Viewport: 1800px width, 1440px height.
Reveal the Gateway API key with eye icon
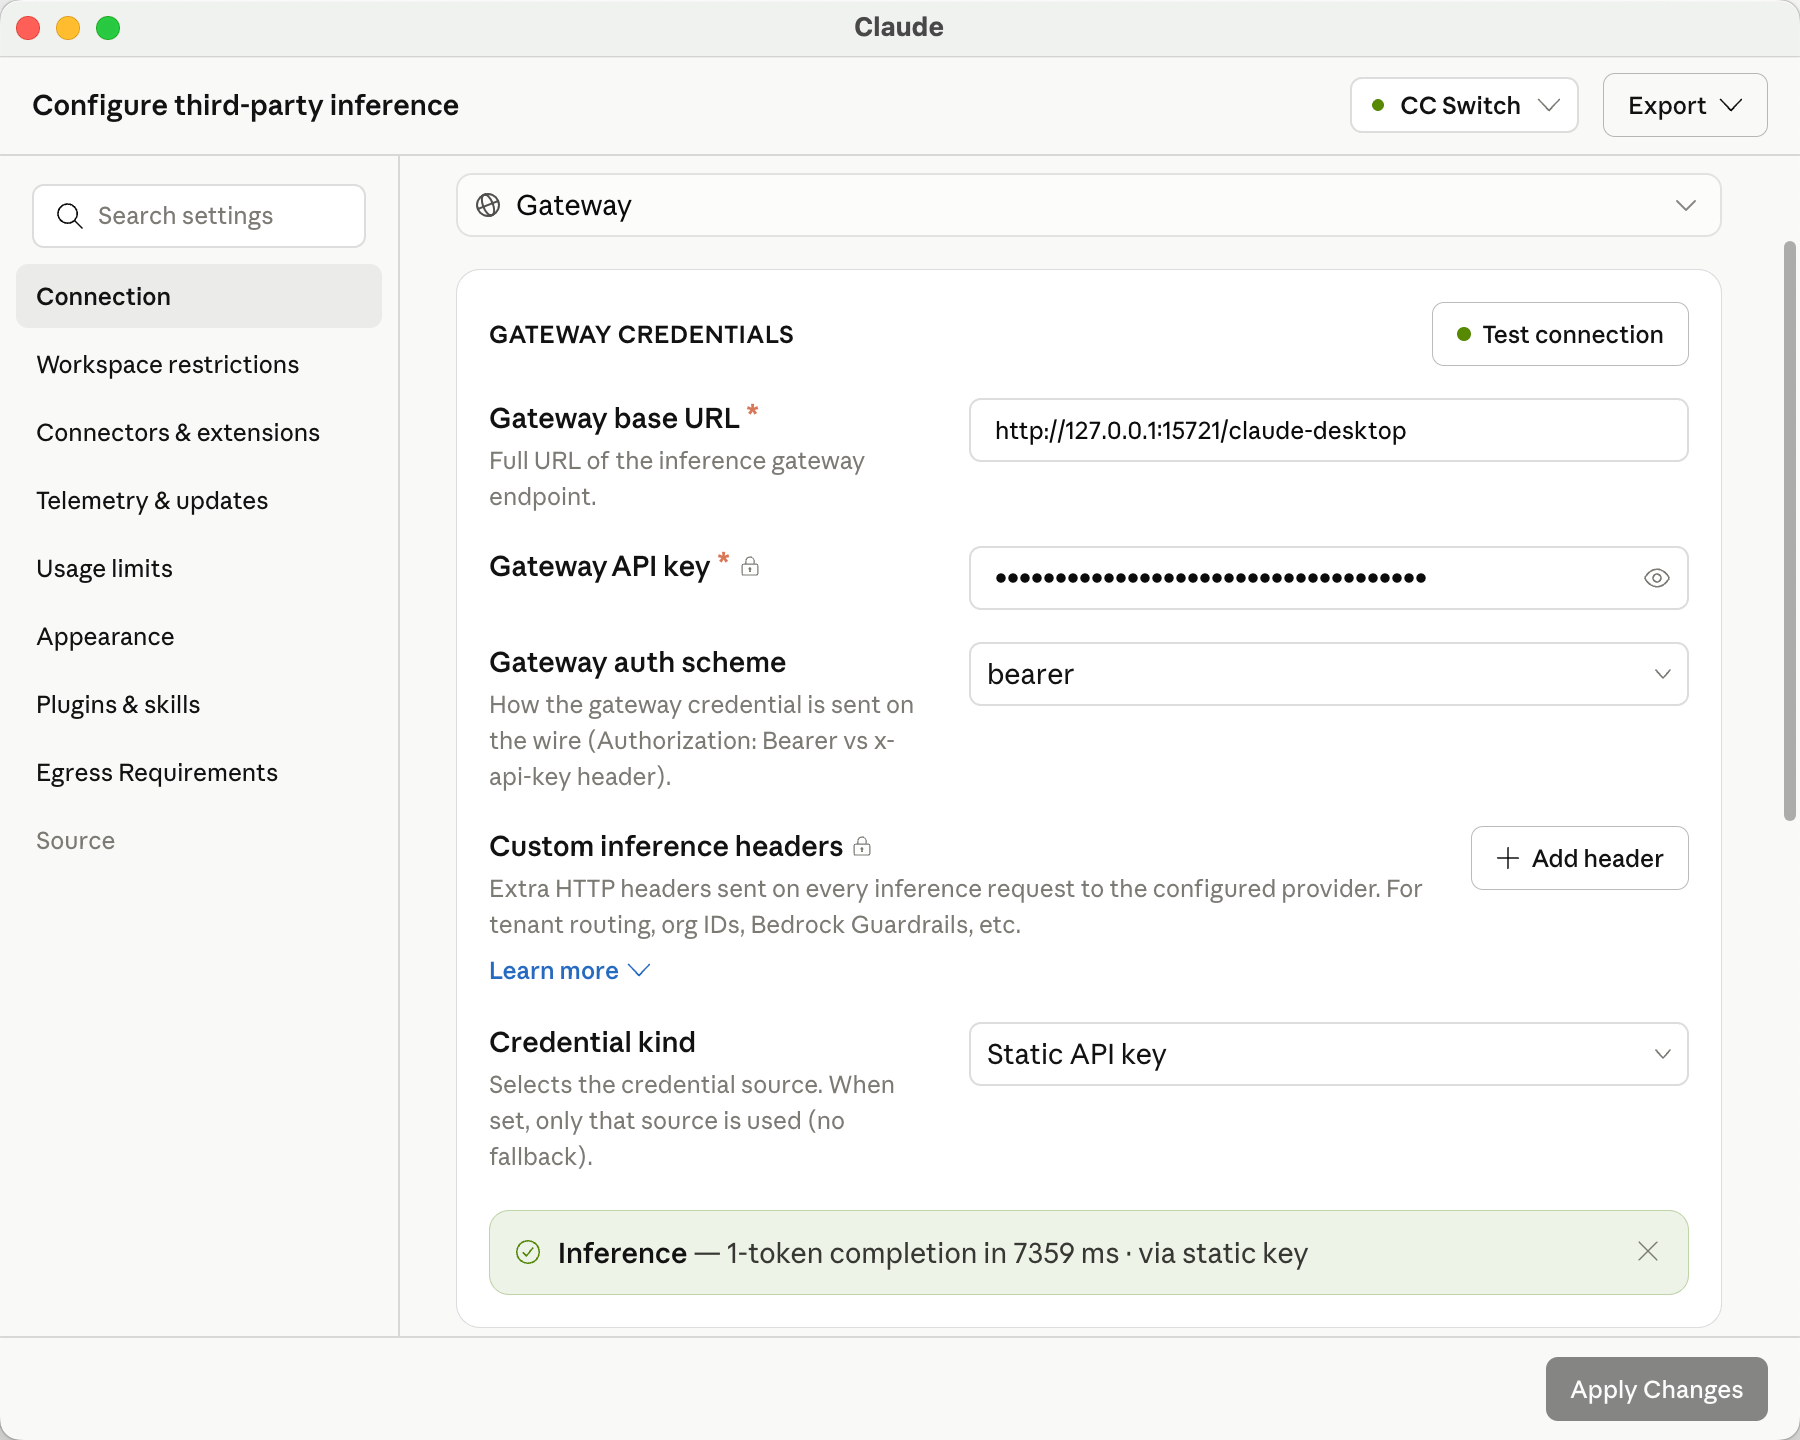pyautogui.click(x=1657, y=578)
